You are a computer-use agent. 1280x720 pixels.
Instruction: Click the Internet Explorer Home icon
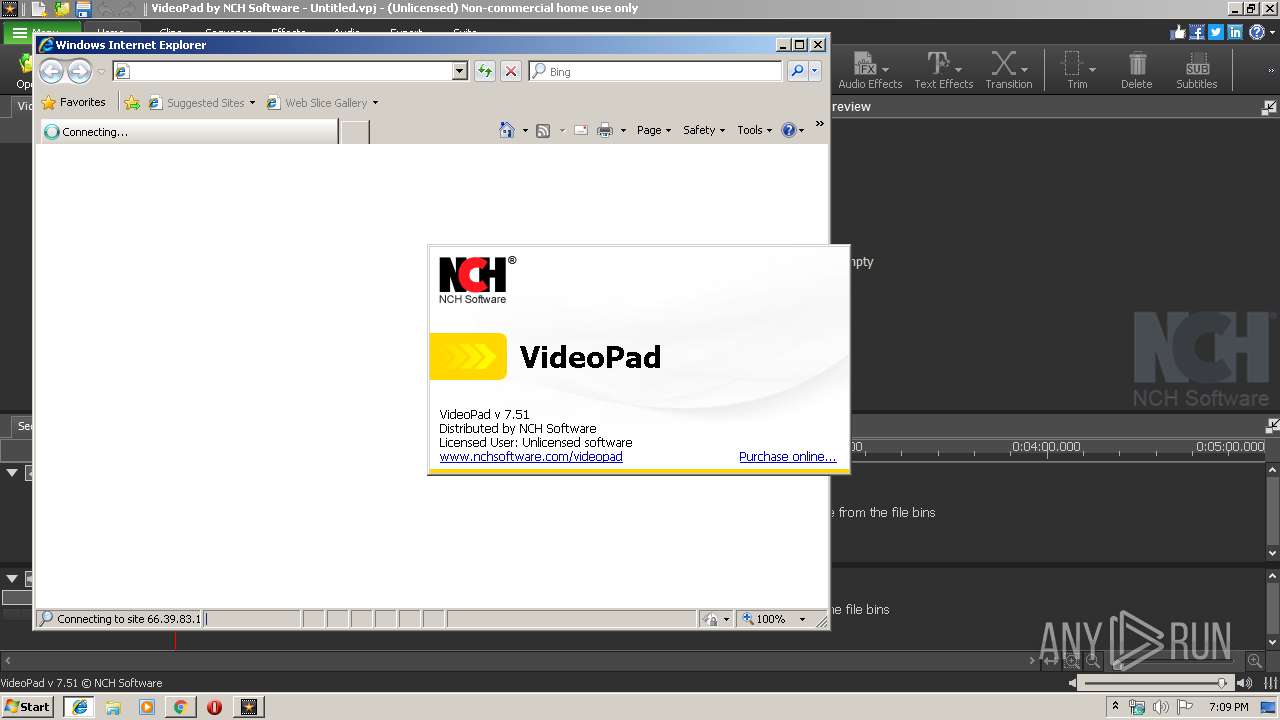pos(507,130)
